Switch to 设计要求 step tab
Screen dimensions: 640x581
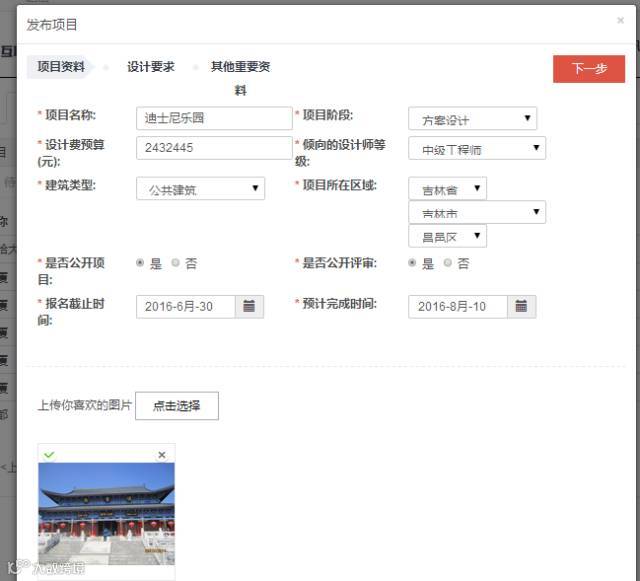[x=151, y=67]
